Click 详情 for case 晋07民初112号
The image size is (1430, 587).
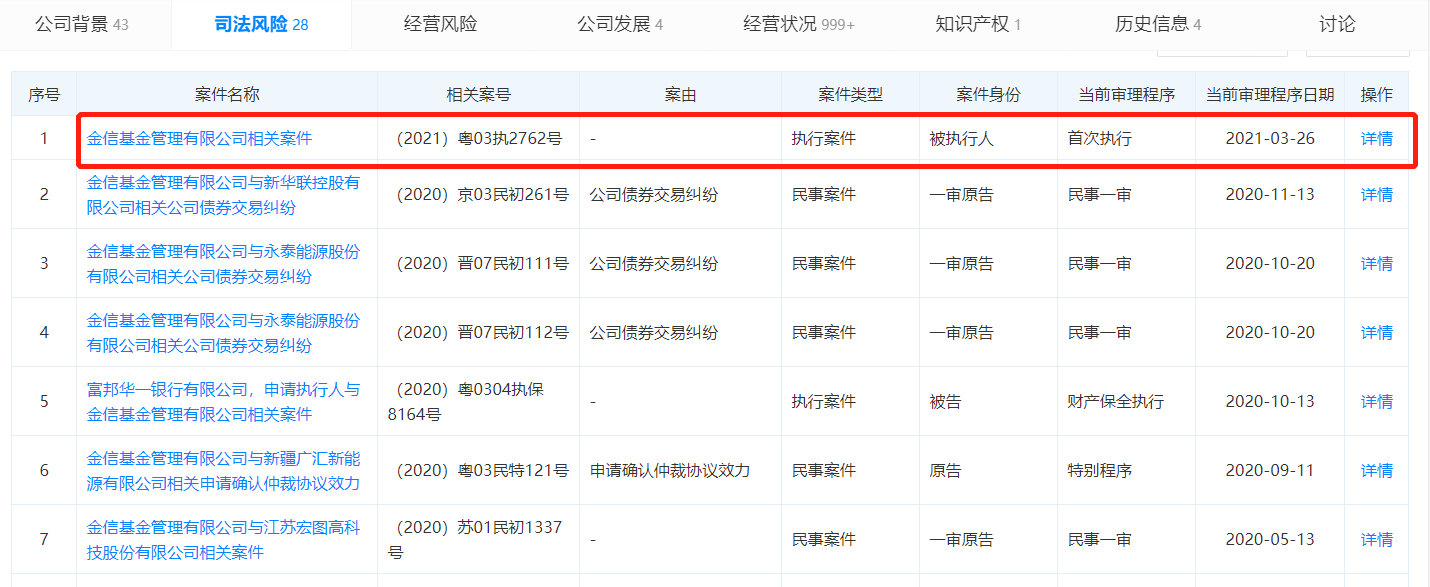point(1376,333)
